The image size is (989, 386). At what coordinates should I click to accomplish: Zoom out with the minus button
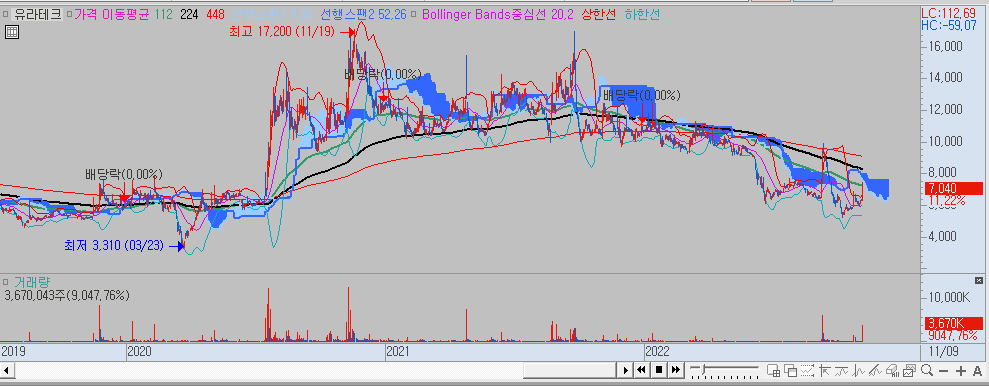point(944,371)
